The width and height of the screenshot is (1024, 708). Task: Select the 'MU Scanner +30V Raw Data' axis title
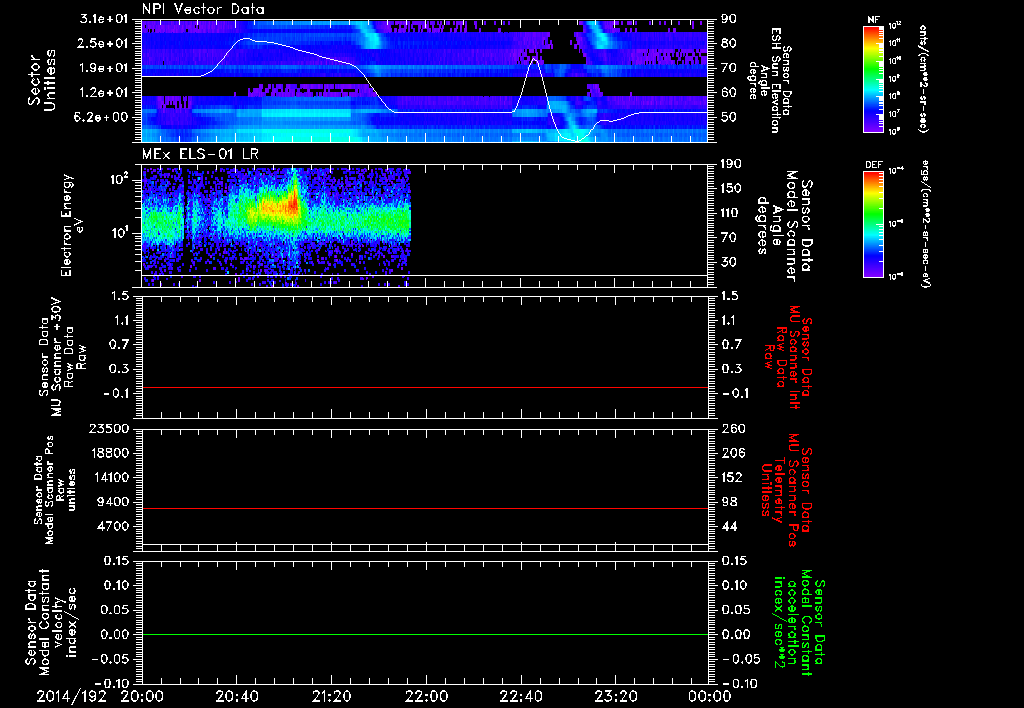tap(62, 356)
